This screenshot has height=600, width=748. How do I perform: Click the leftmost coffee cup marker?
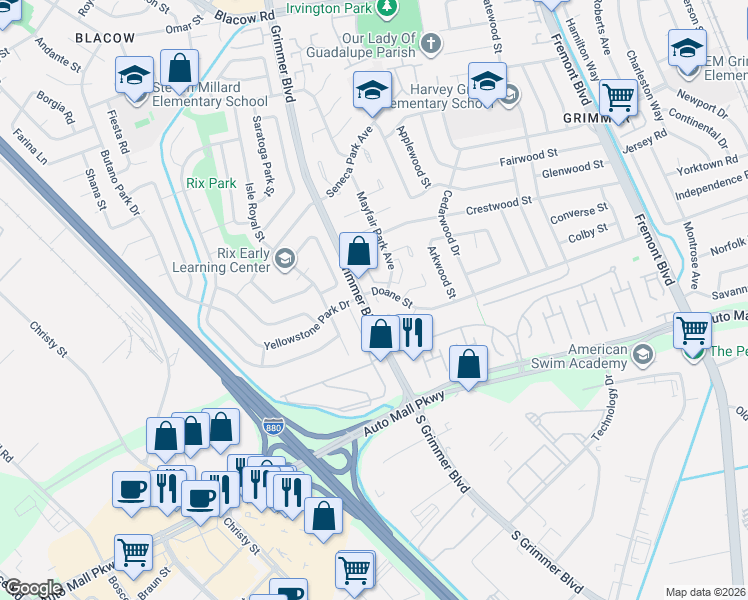click(x=132, y=490)
